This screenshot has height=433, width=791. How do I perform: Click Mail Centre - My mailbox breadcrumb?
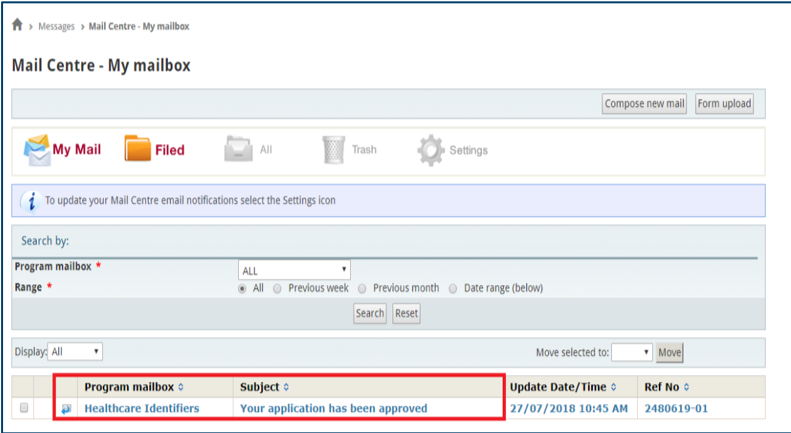point(139,26)
